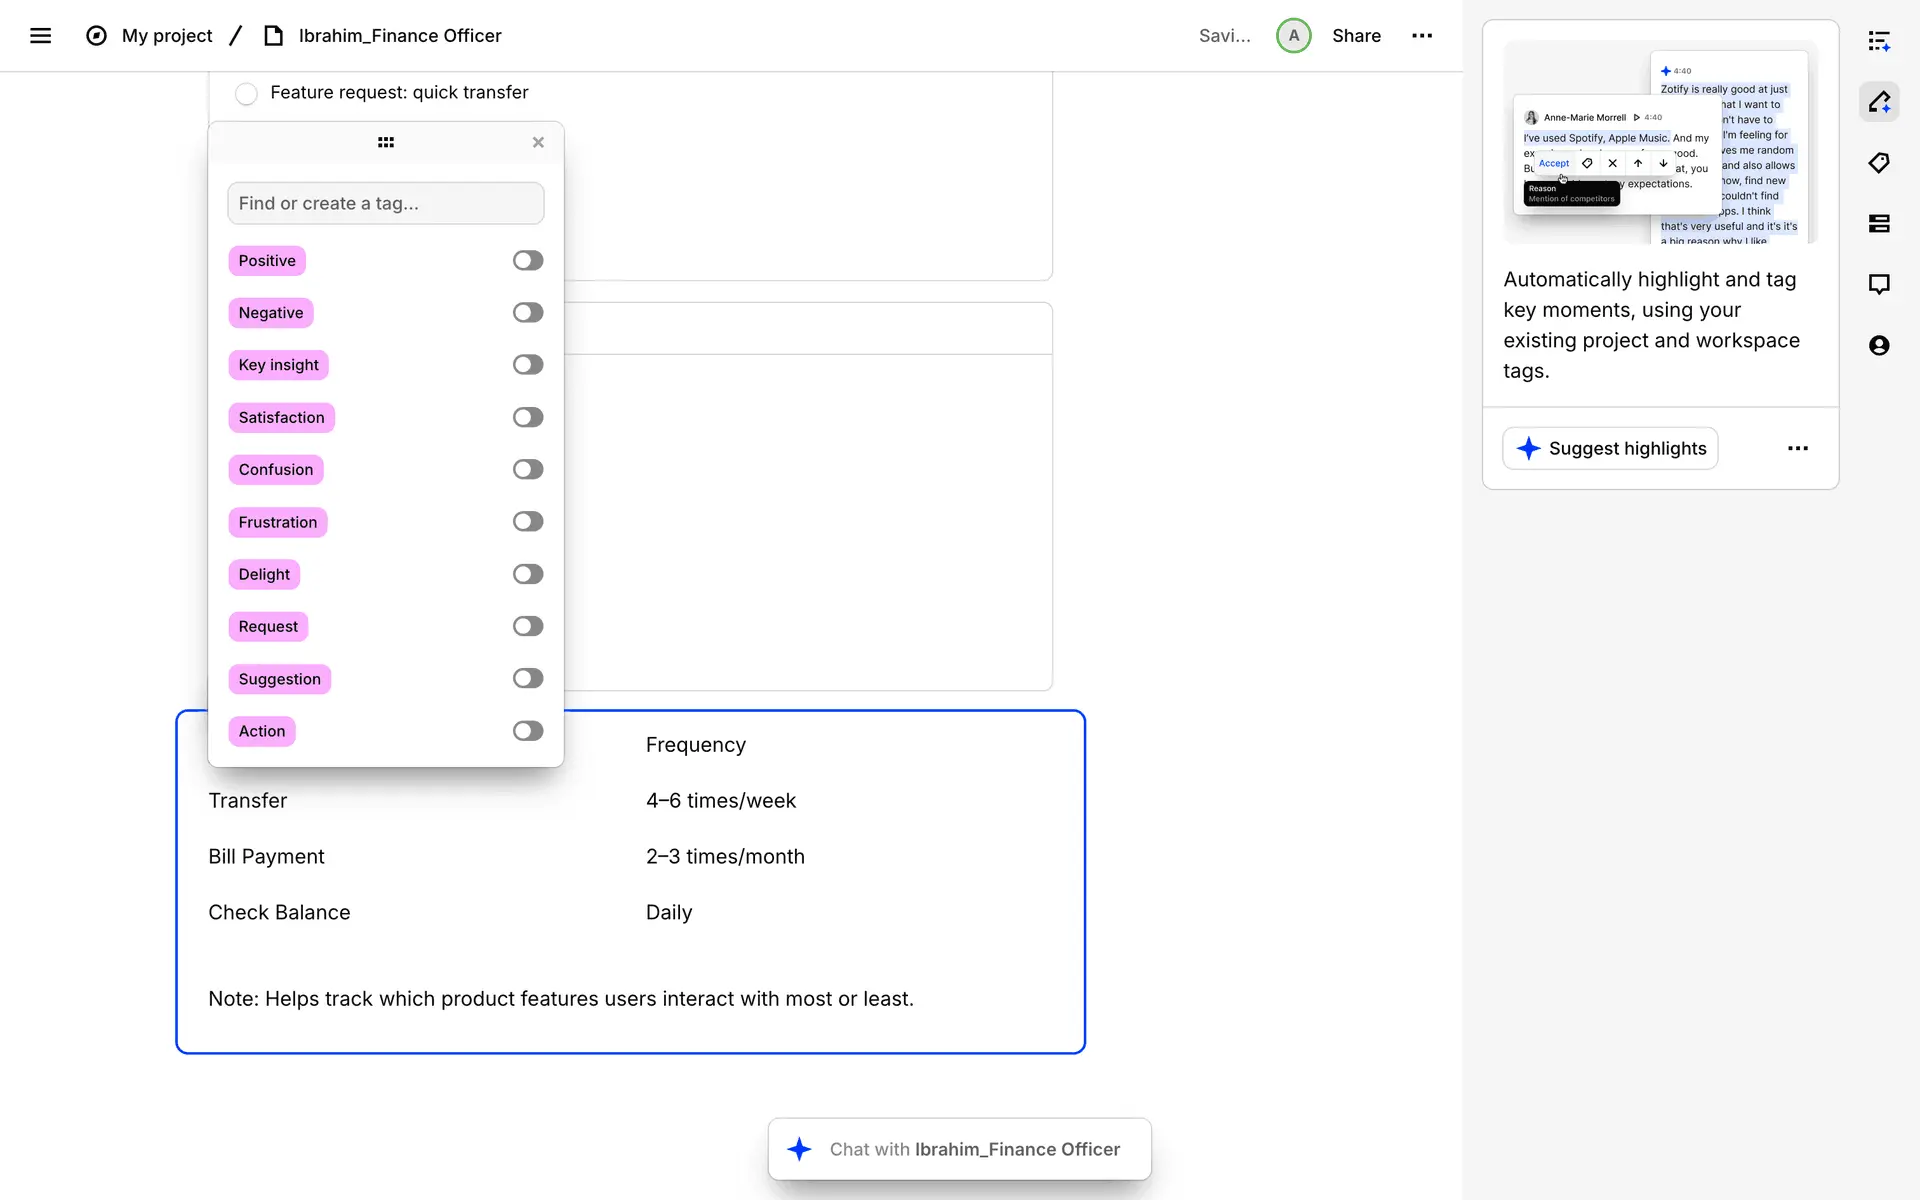
Task: Open the comments icon in right sidebar
Action: pos(1879,284)
